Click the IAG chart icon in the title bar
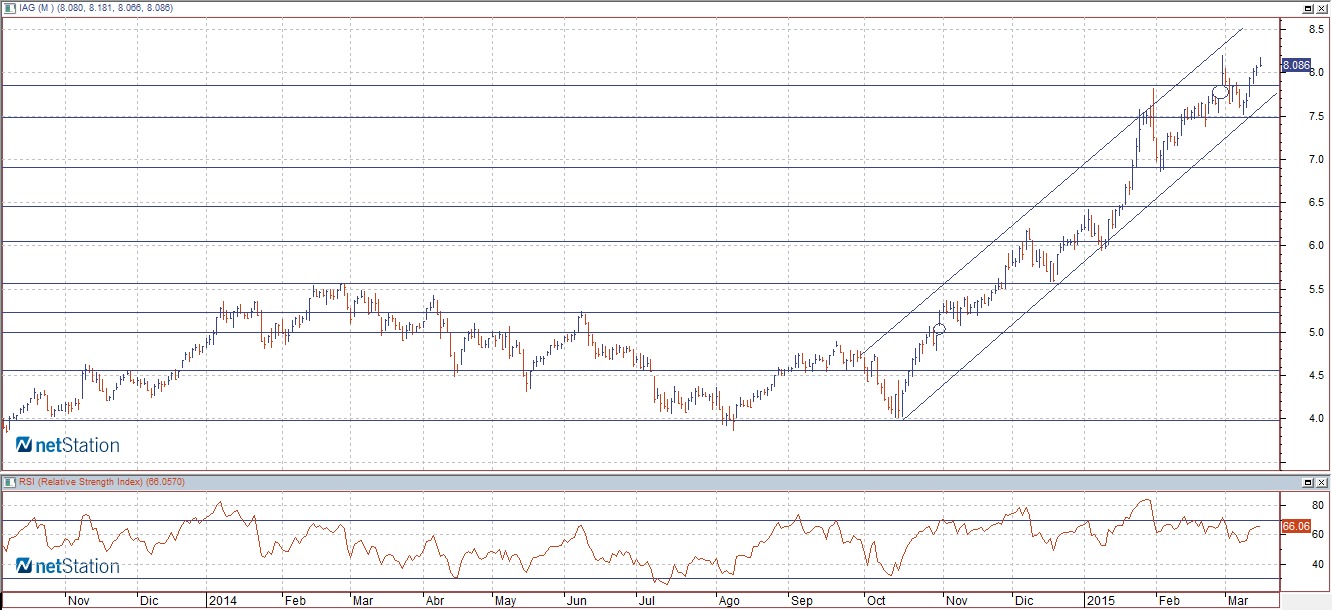This screenshot has width=1332, height=610. [x=9, y=8]
